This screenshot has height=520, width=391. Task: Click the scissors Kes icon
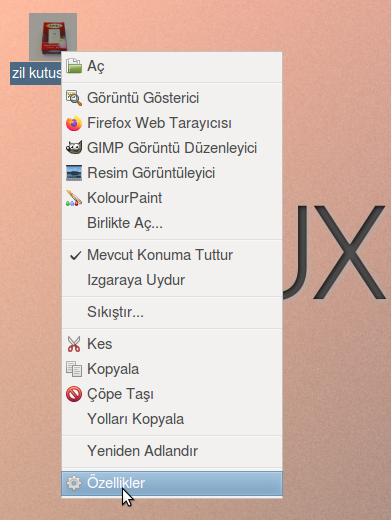(x=74, y=344)
